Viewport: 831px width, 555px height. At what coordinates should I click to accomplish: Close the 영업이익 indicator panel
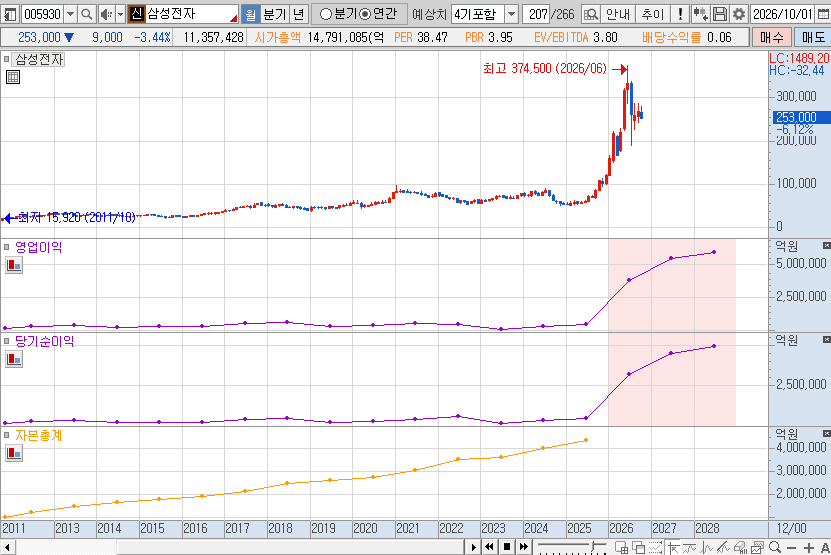click(826, 245)
